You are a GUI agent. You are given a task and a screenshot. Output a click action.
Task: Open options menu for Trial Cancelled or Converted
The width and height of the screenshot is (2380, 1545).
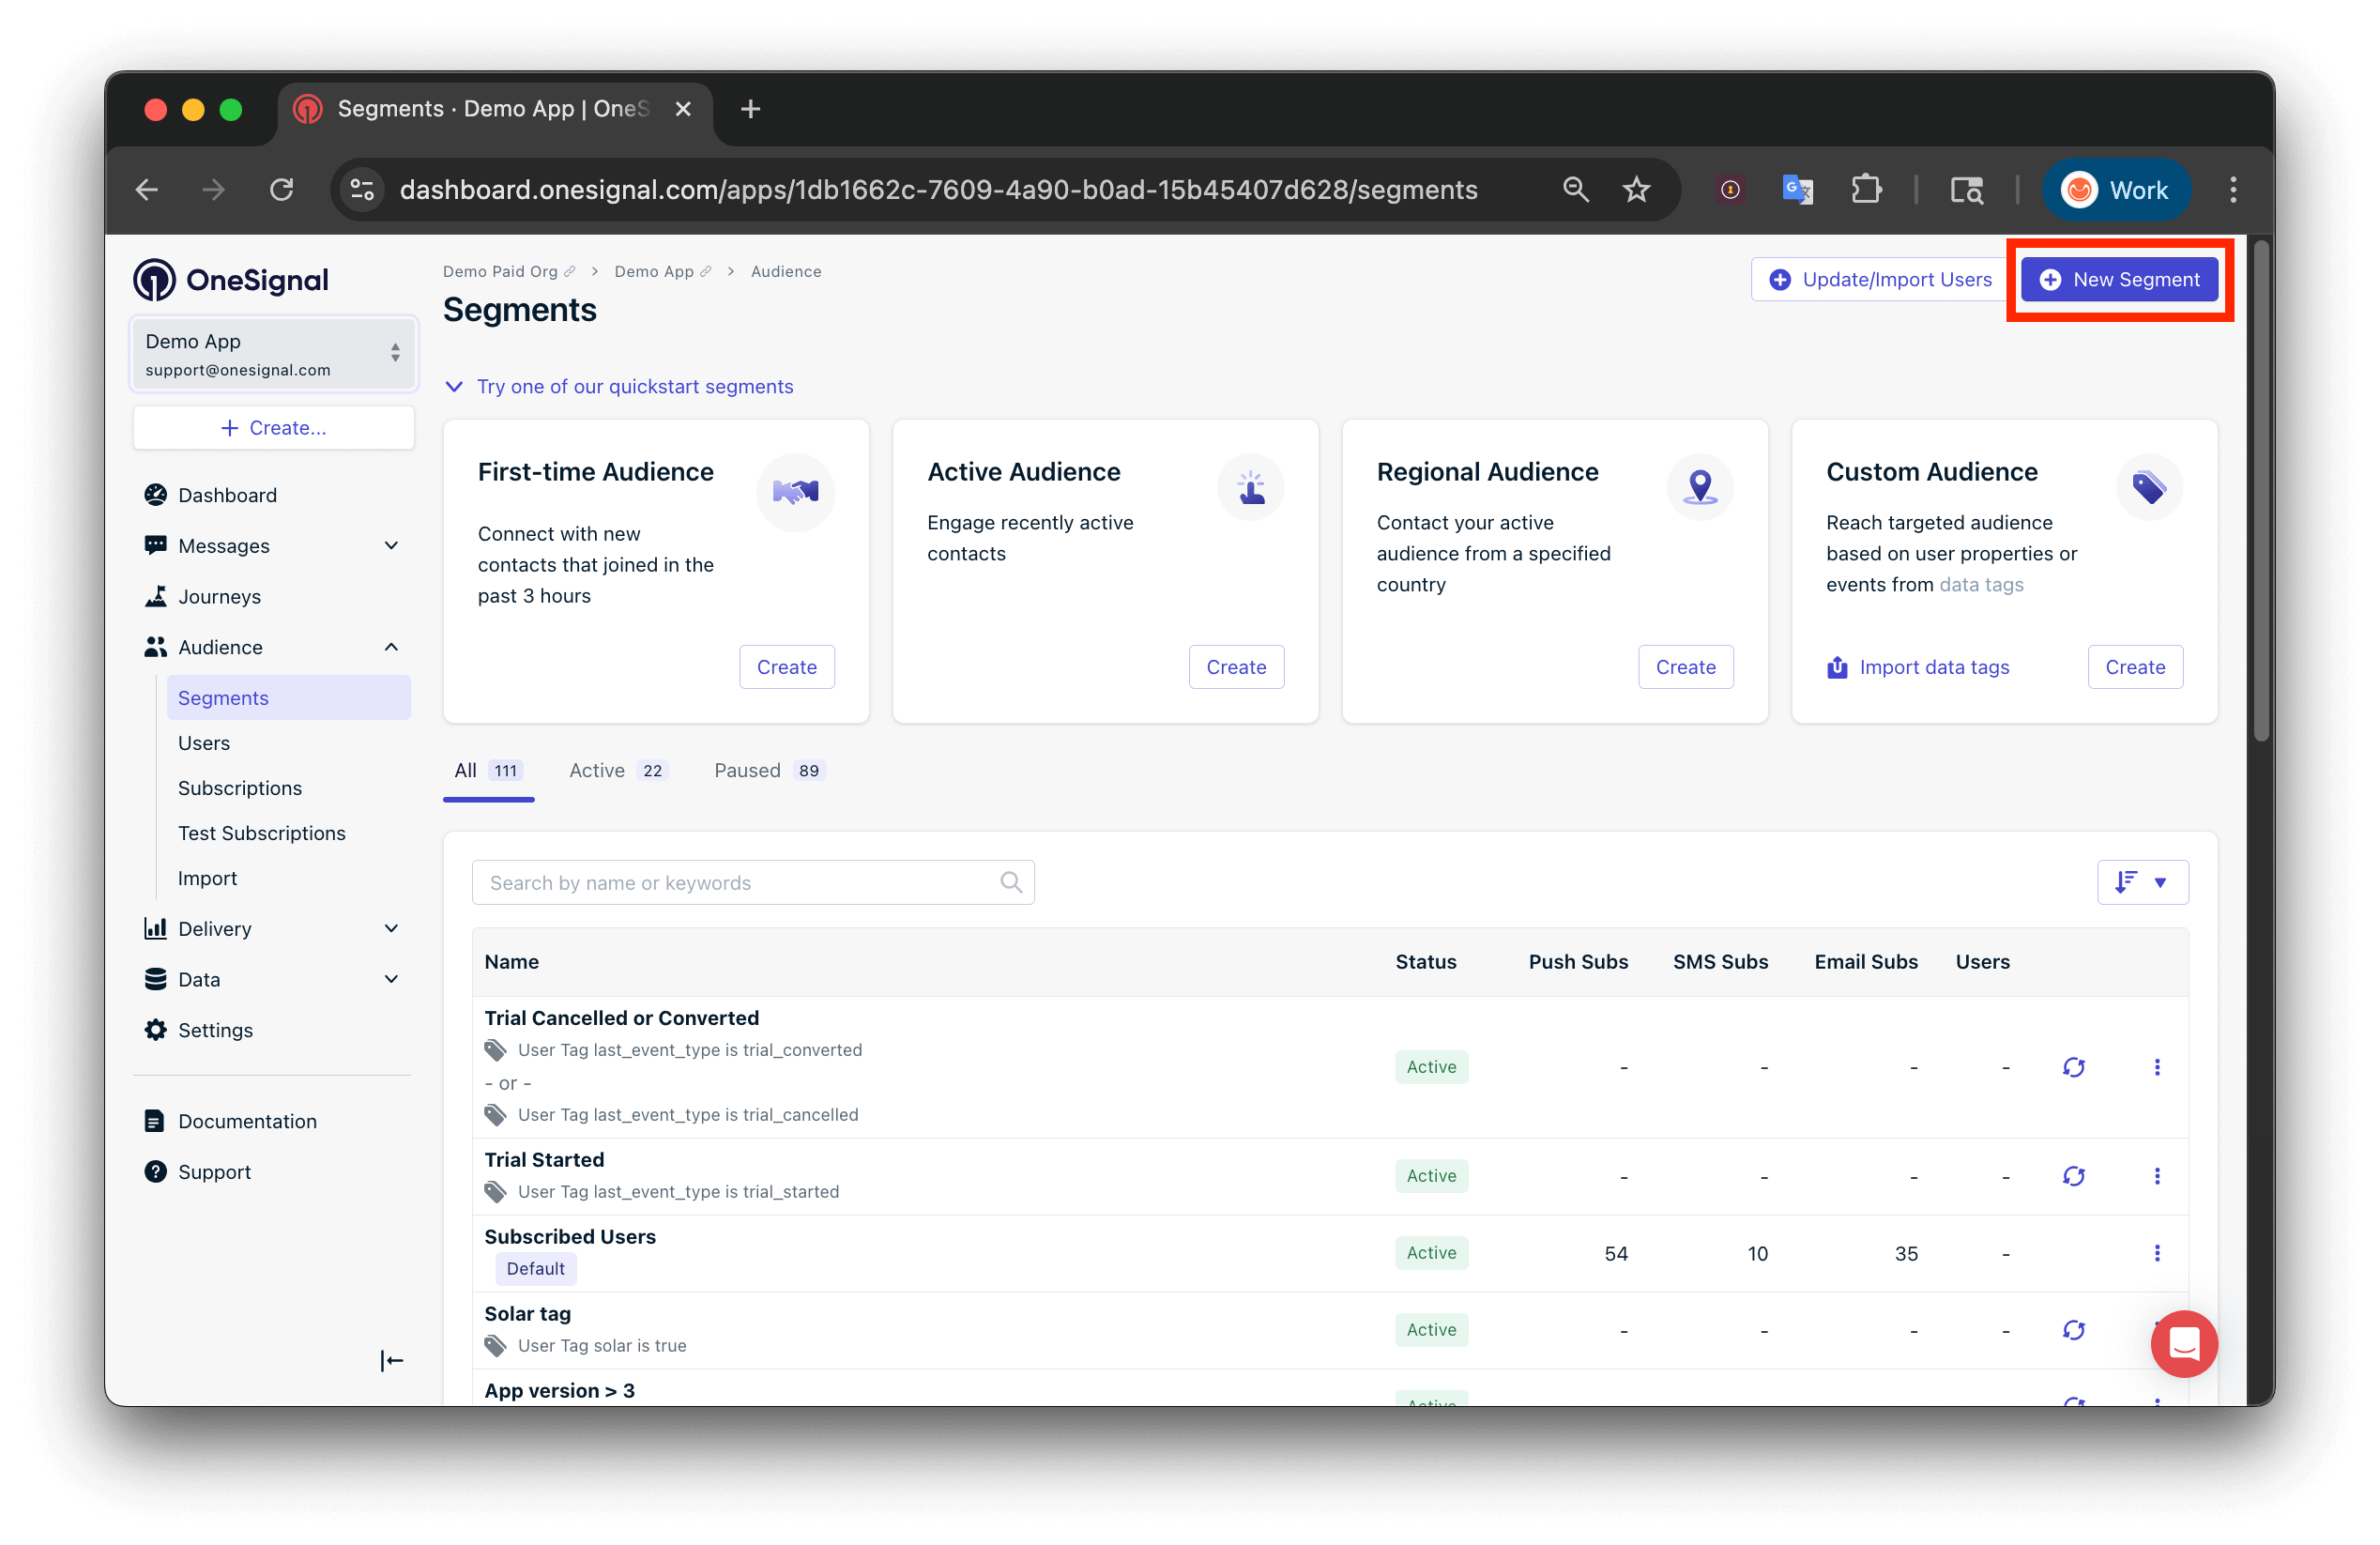point(2156,1067)
